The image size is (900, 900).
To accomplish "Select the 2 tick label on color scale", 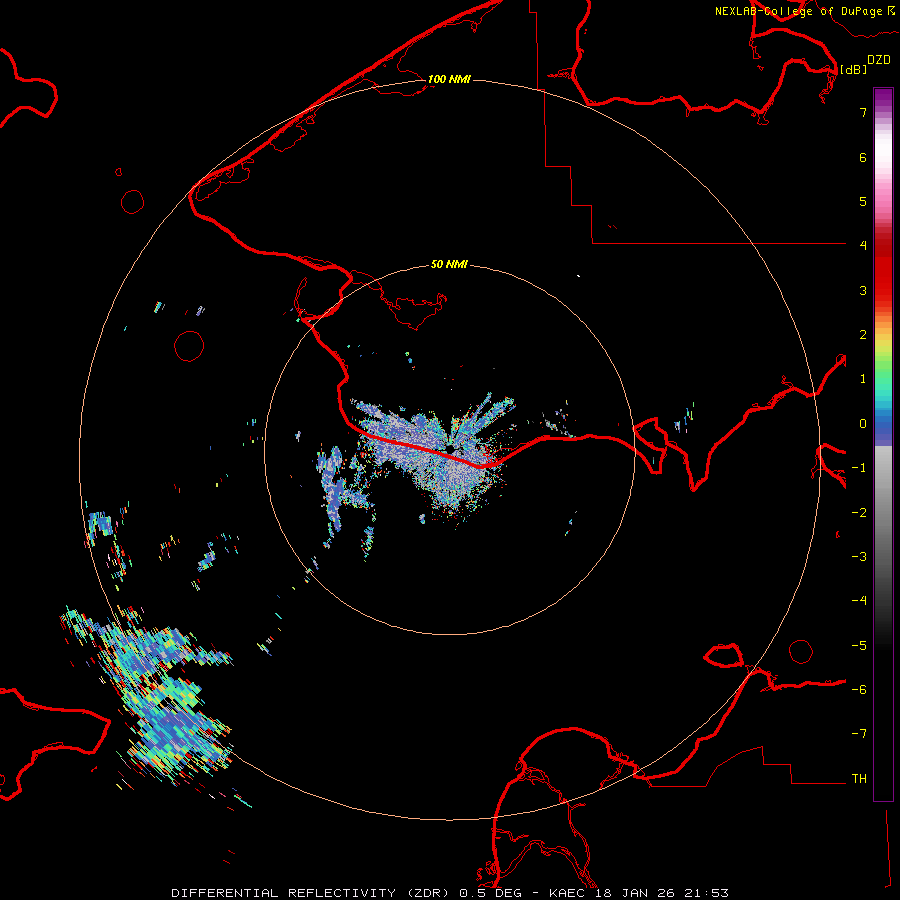I will click(863, 335).
